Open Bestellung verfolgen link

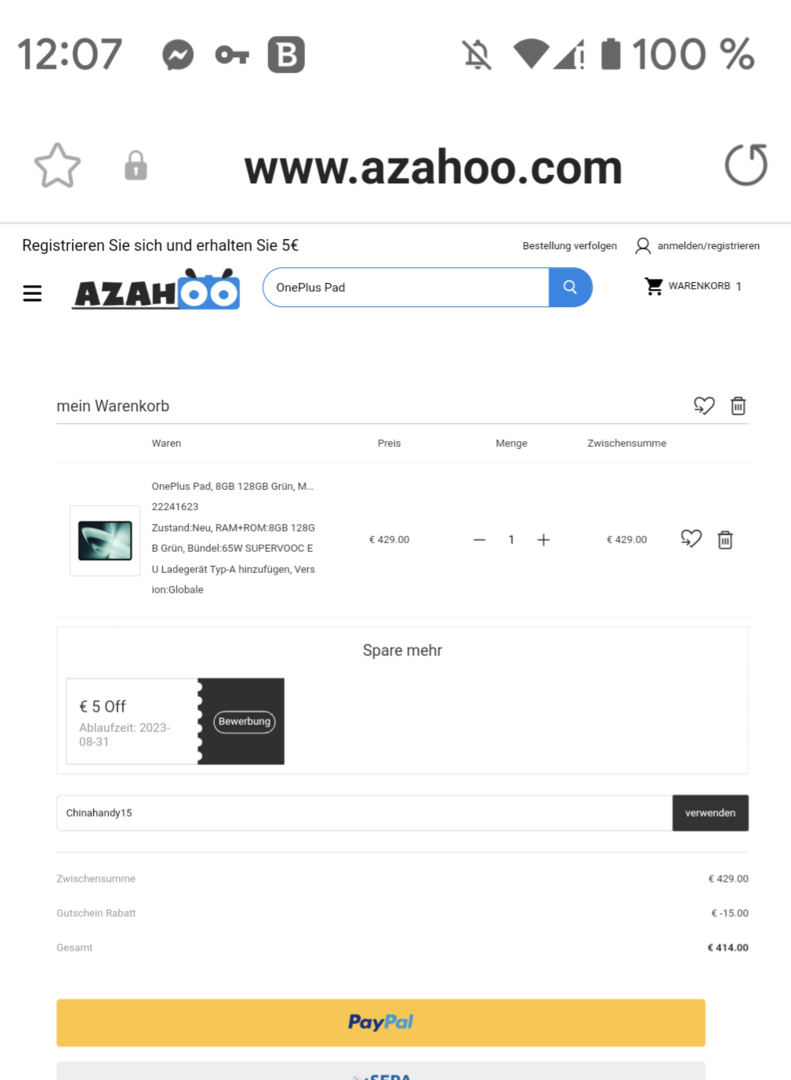coord(570,246)
